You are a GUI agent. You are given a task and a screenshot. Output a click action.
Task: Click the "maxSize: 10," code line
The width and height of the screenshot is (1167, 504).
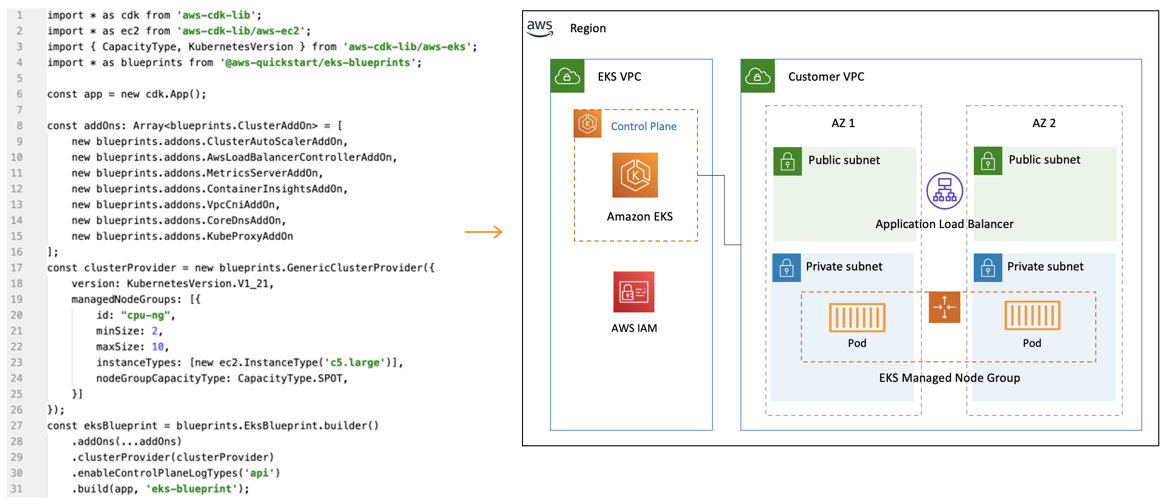[x=132, y=347]
